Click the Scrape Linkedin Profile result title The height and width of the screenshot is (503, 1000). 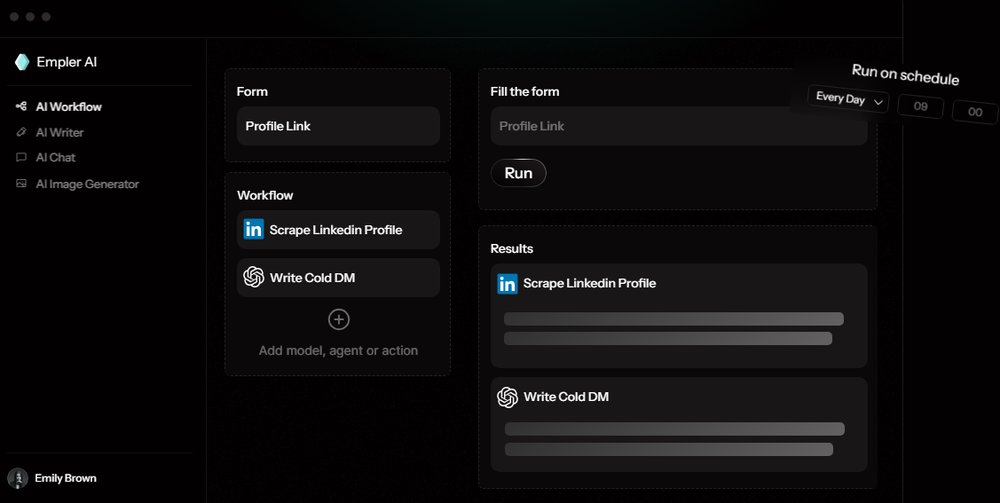point(589,284)
